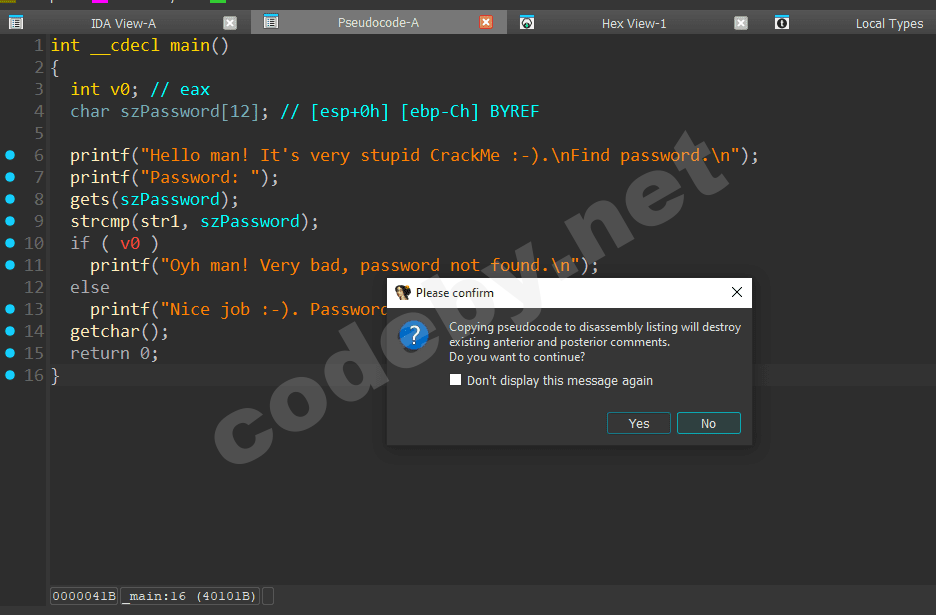Click the IDA View-A tab icon
Image resolution: width=936 pixels, height=615 pixels.
pyautogui.click(x=16, y=23)
